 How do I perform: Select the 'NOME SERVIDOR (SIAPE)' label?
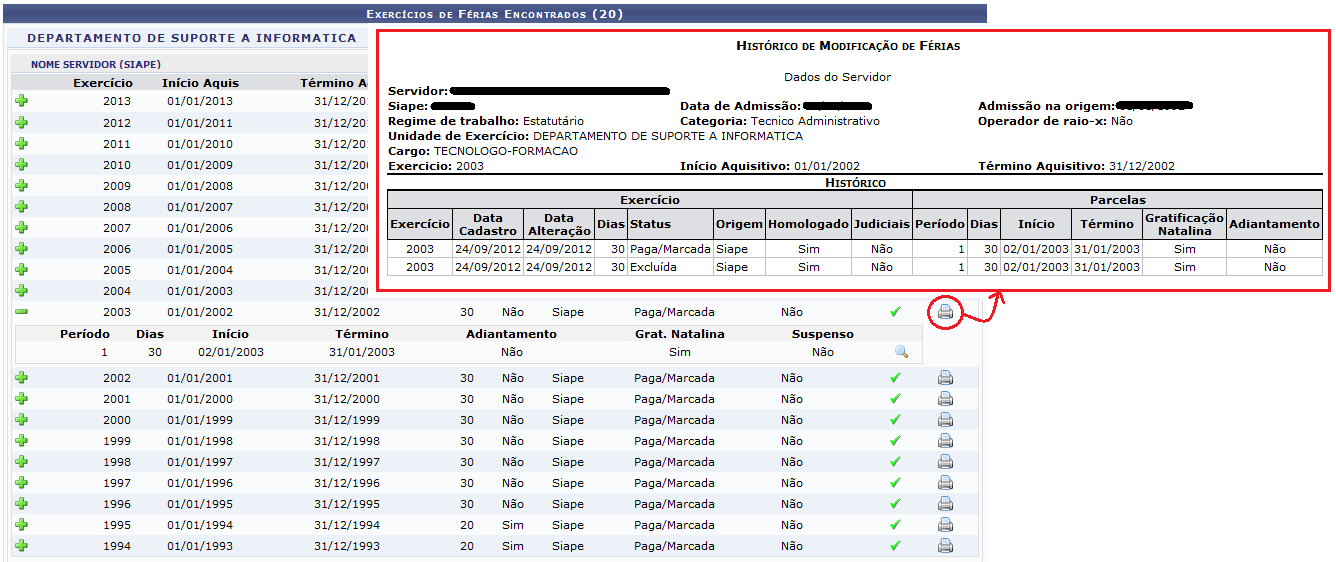[x=96, y=64]
